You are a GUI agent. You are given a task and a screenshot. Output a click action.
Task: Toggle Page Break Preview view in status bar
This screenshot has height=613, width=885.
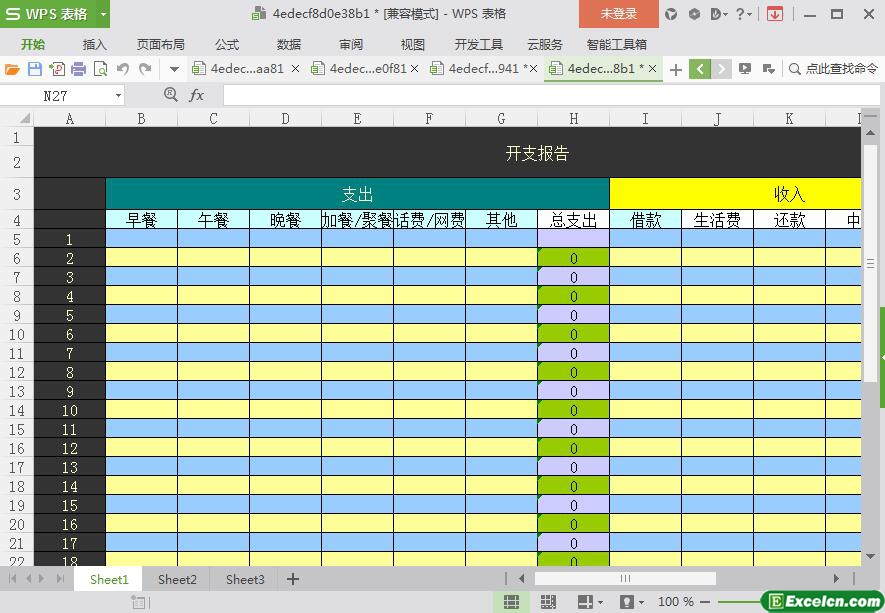(548, 602)
